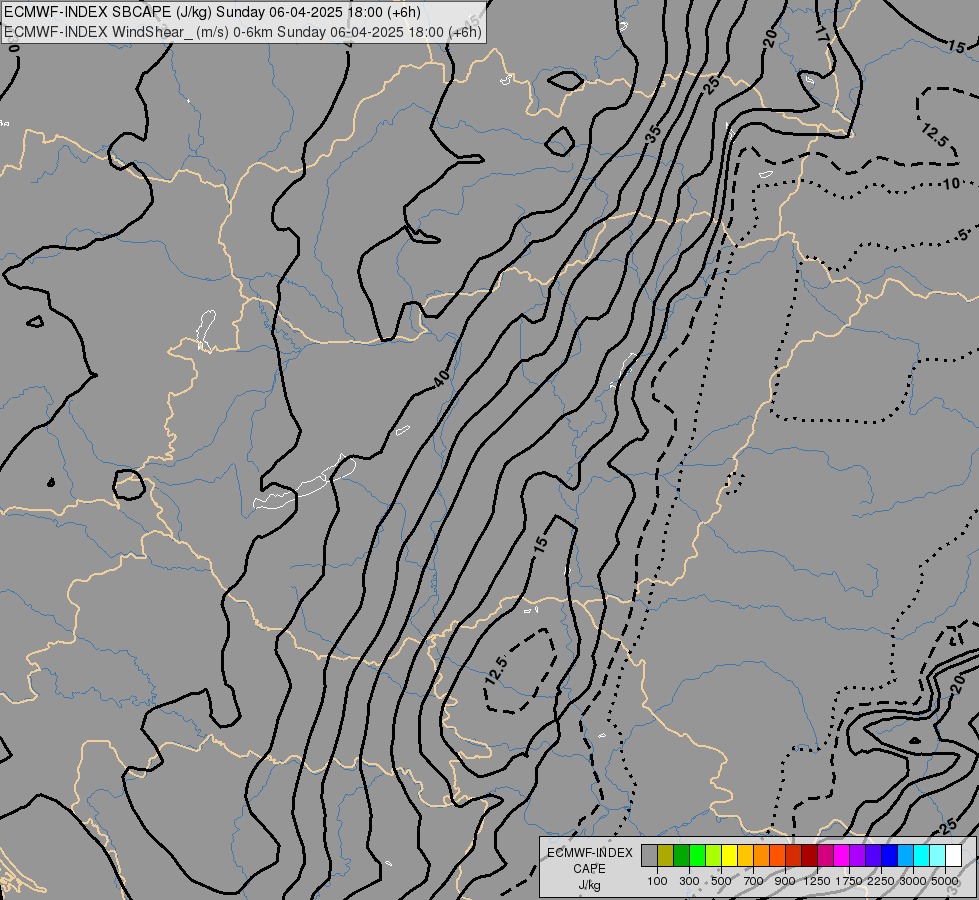Click the white swatch above 5000

(954, 855)
